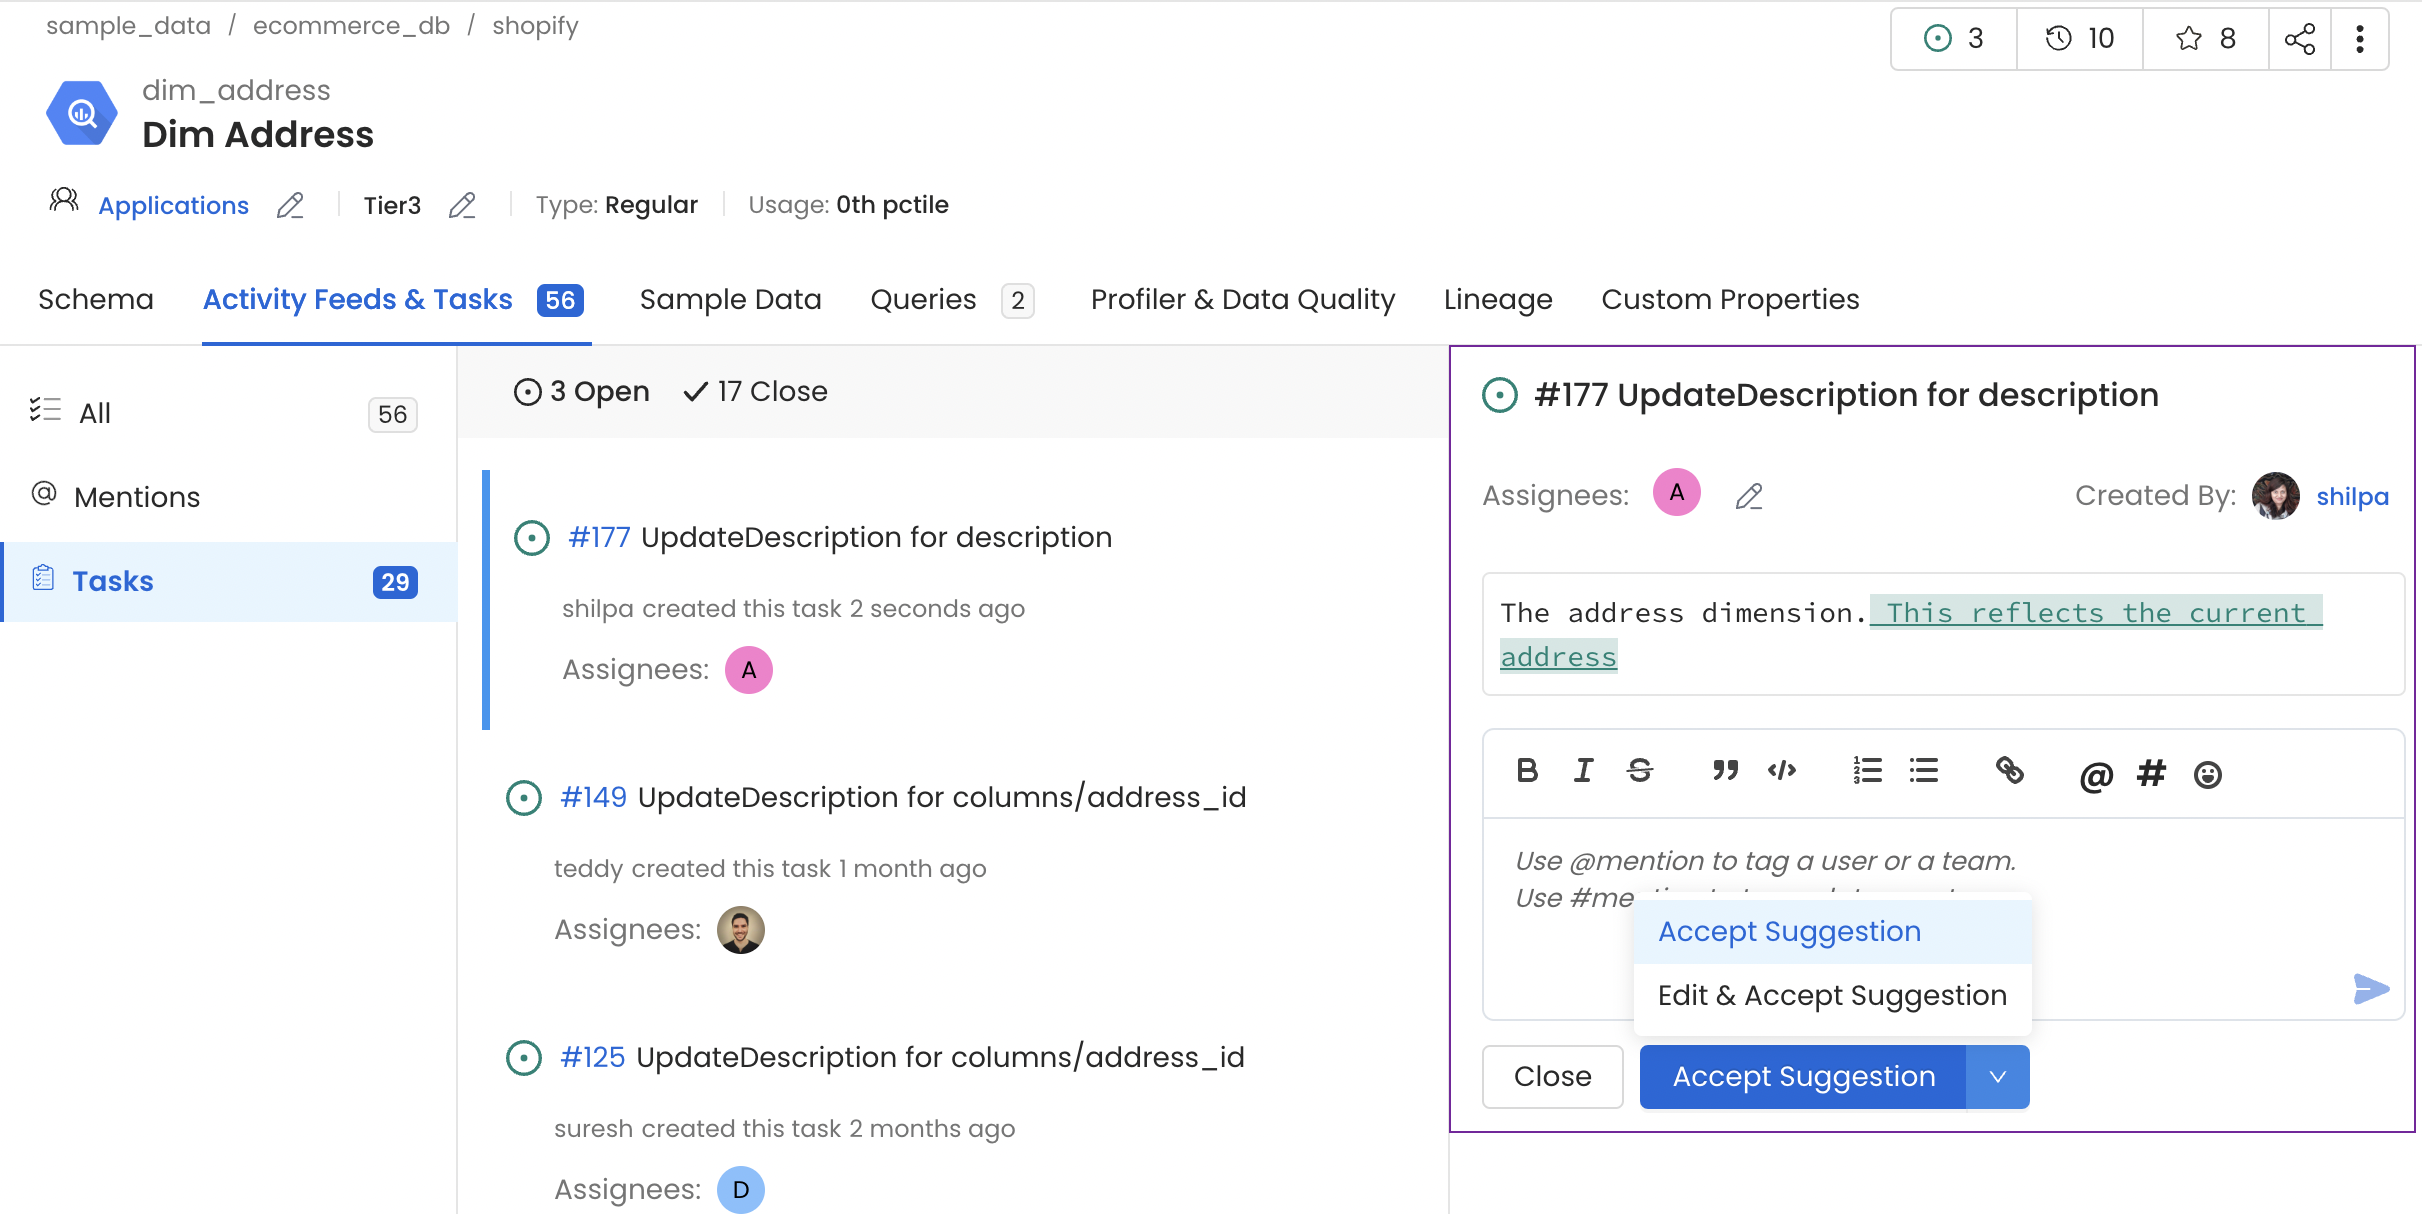The height and width of the screenshot is (1214, 2422).
Task: Click the code block formatting icon
Action: tap(1783, 771)
